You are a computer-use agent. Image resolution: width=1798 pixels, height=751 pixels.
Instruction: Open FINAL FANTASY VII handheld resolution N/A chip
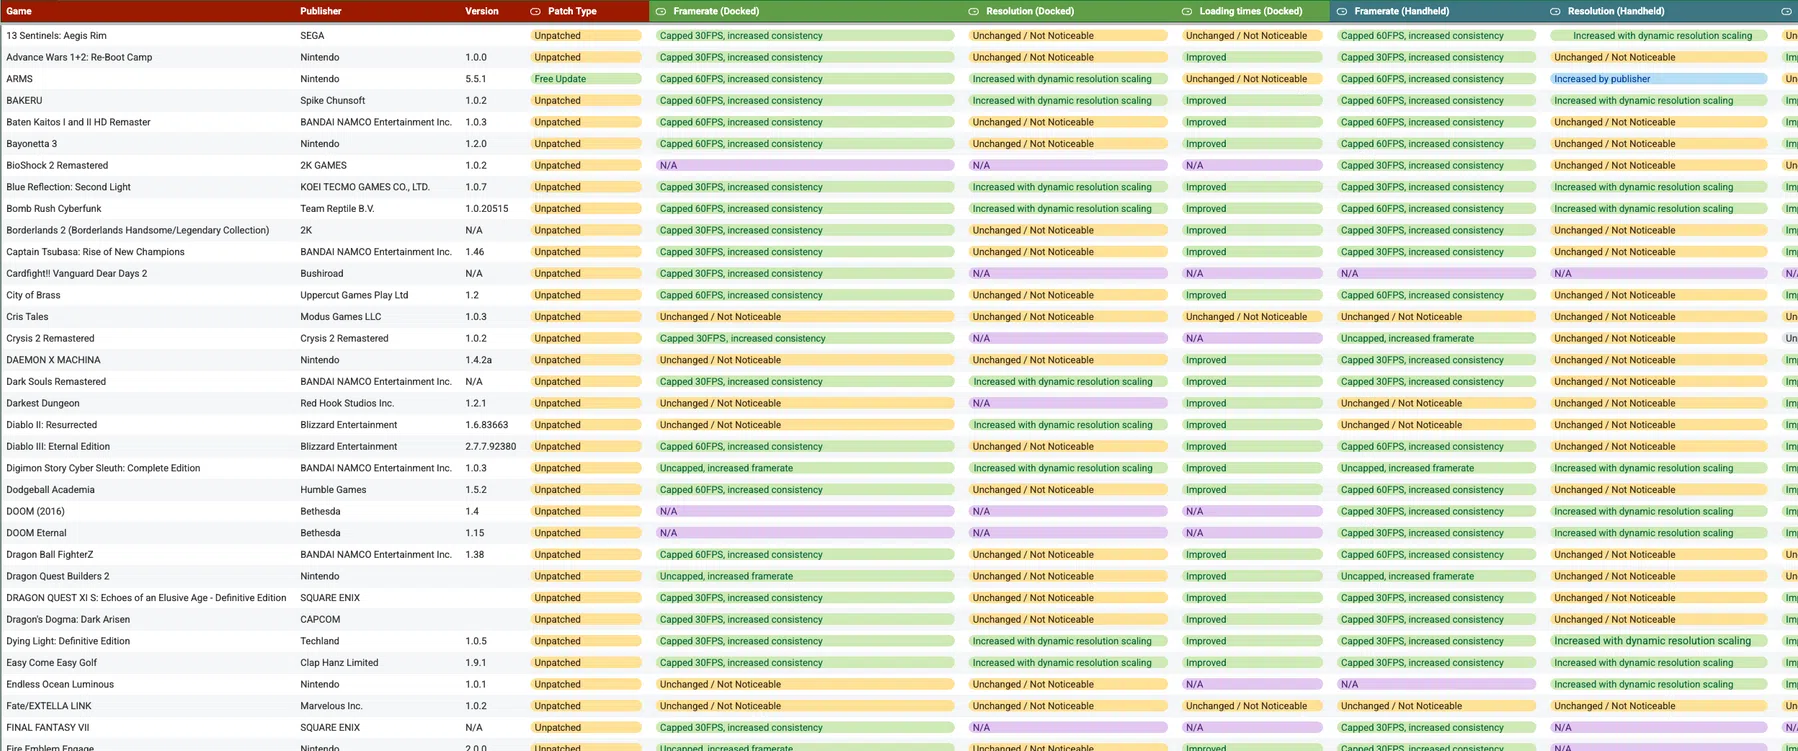(x=1659, y=728)
